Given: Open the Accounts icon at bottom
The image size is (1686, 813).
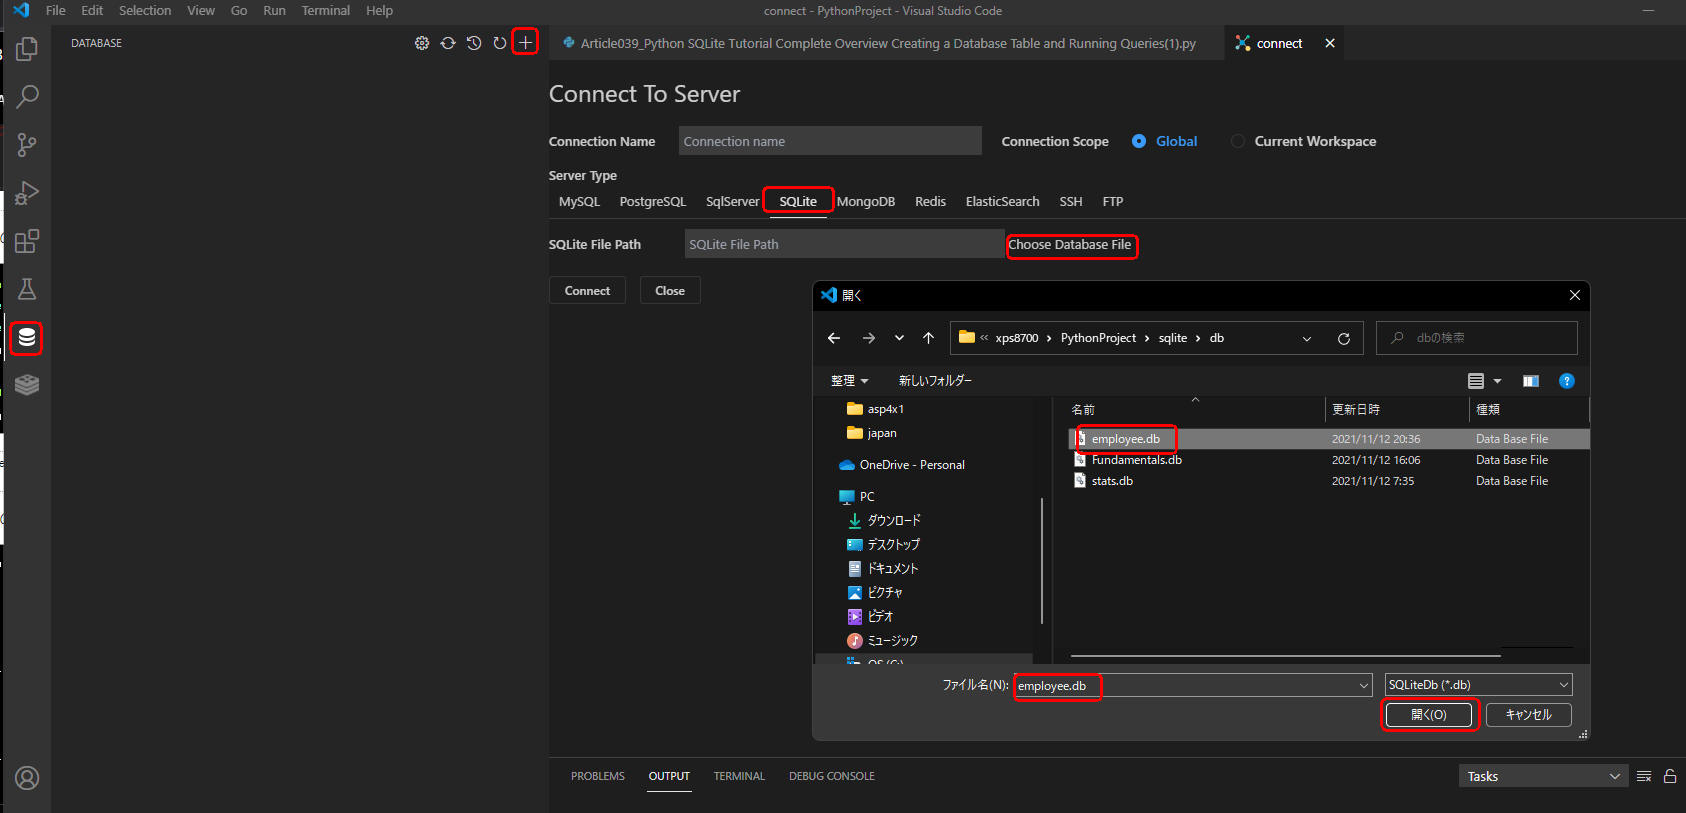Looking at the screenshot, I should click(x=27, y=778).
